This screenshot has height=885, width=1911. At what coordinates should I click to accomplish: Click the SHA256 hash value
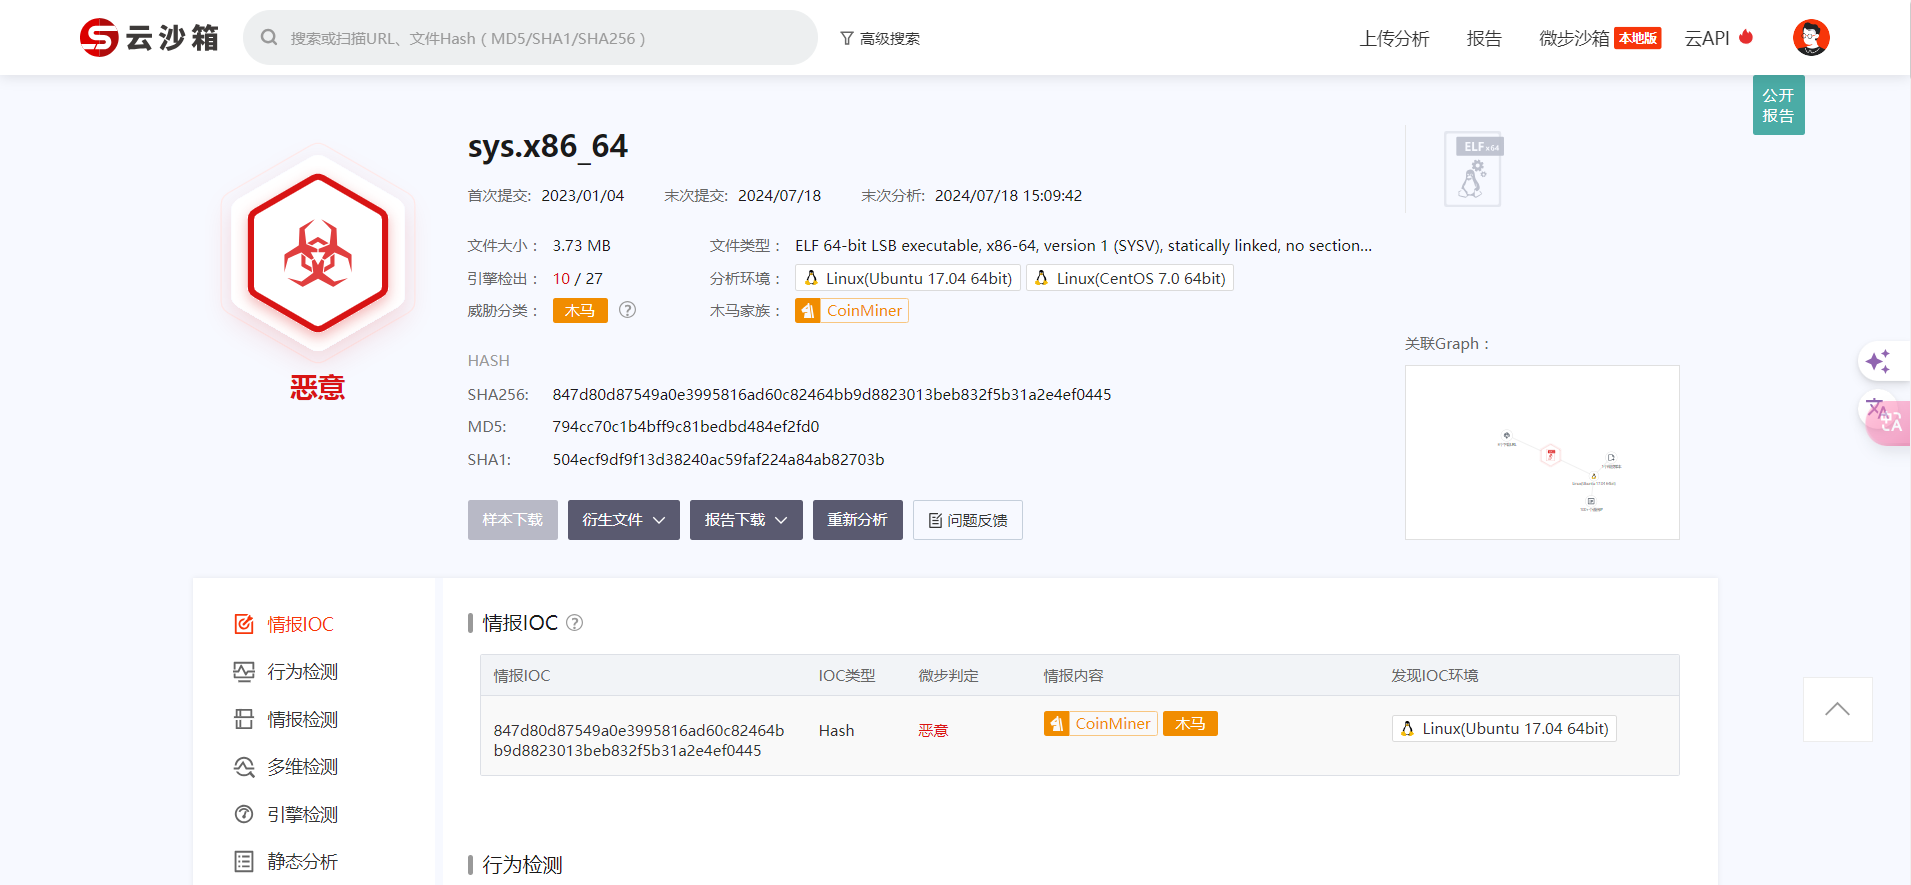tap(832, 395)
